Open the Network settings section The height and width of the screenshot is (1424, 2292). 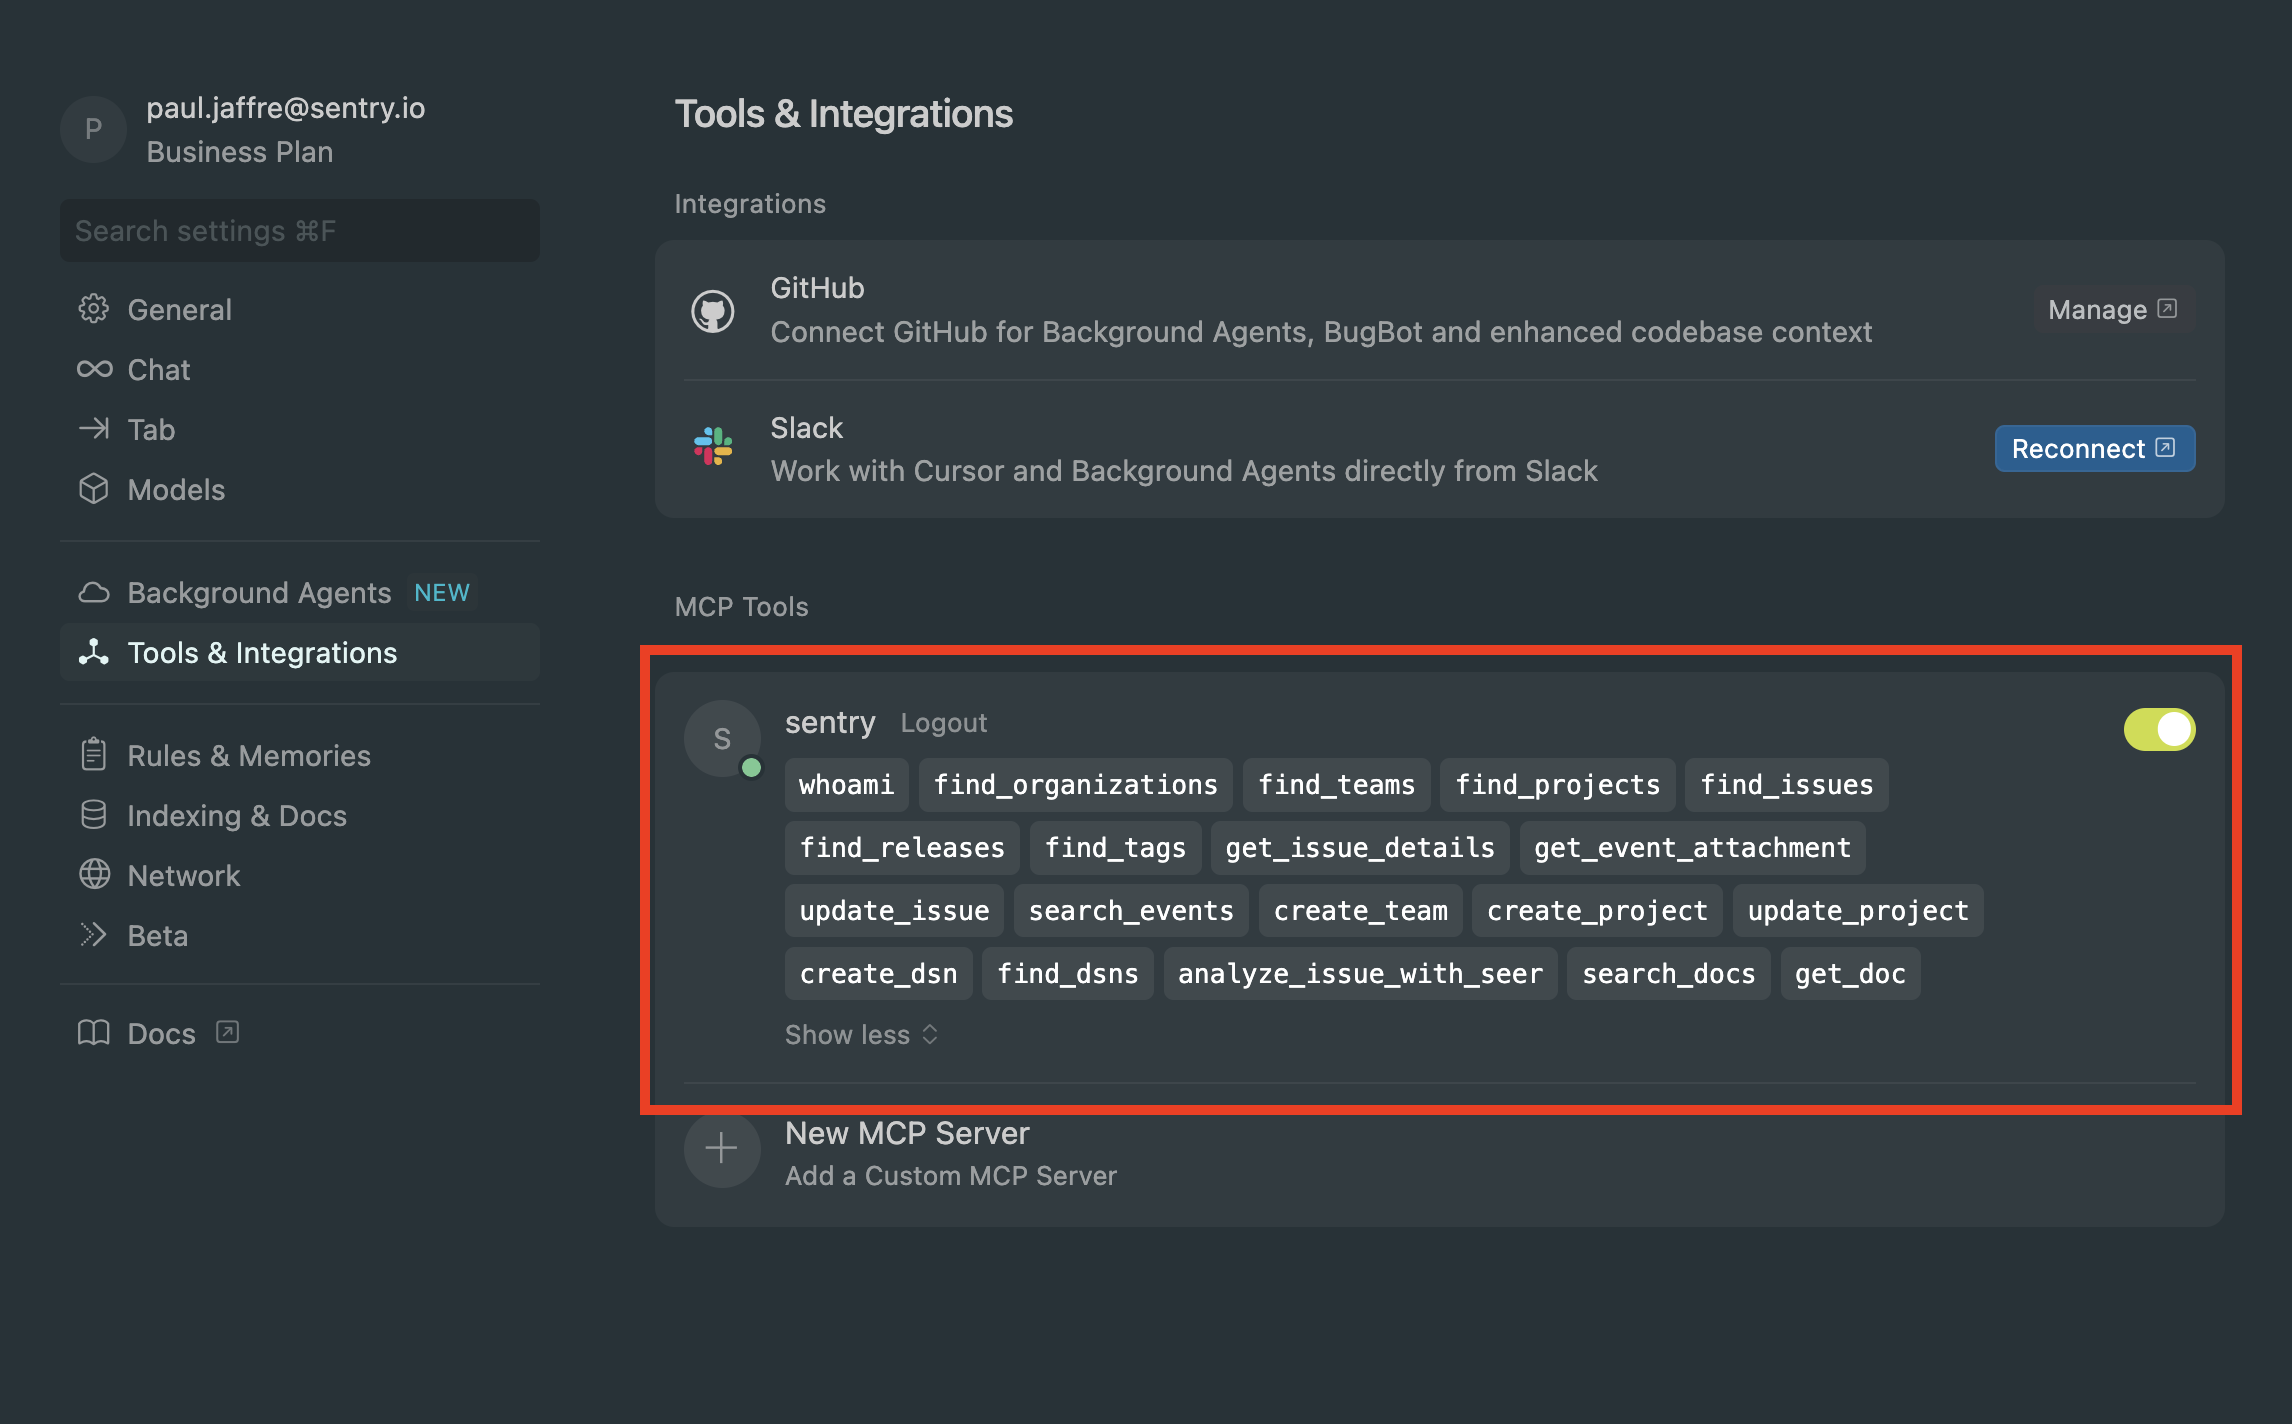point(300,875)
